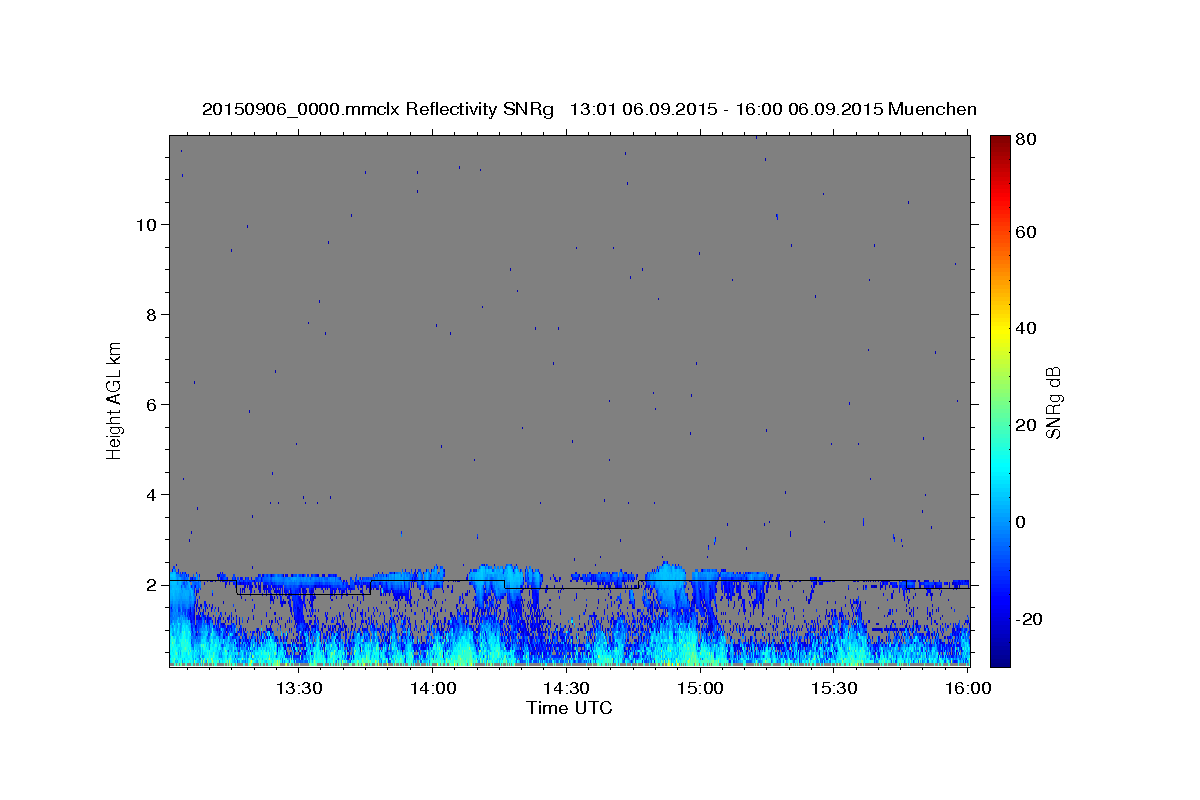Screen dimensions: 1200x800
Task: Click the height tick label 6
Action: tap(152, 404)
